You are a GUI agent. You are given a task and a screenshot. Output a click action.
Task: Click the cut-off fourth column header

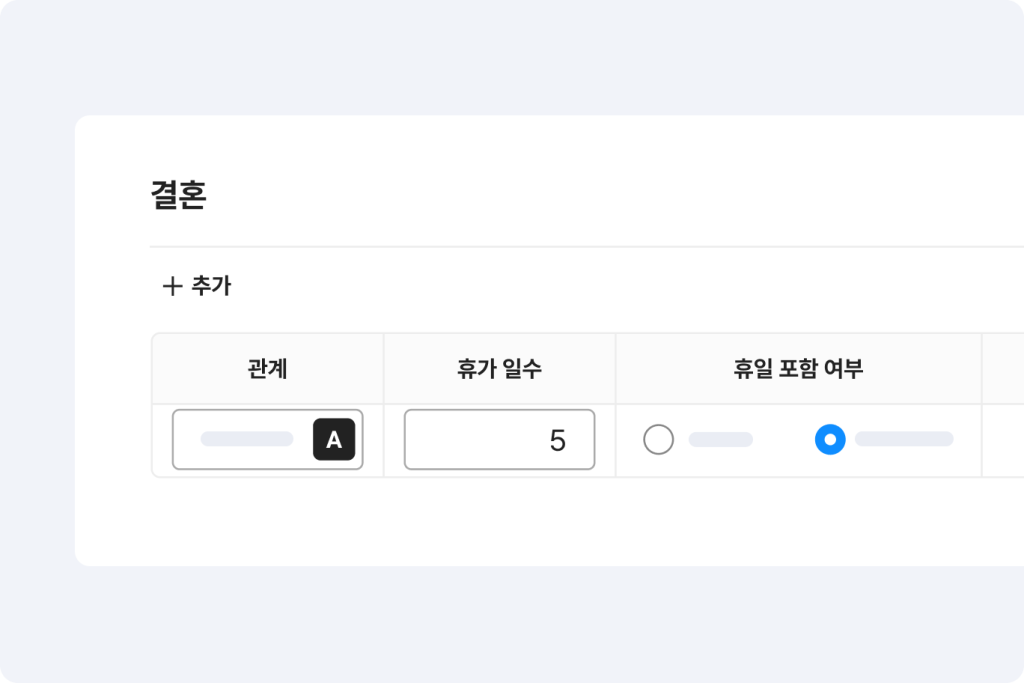click(x=1003, y=369)
